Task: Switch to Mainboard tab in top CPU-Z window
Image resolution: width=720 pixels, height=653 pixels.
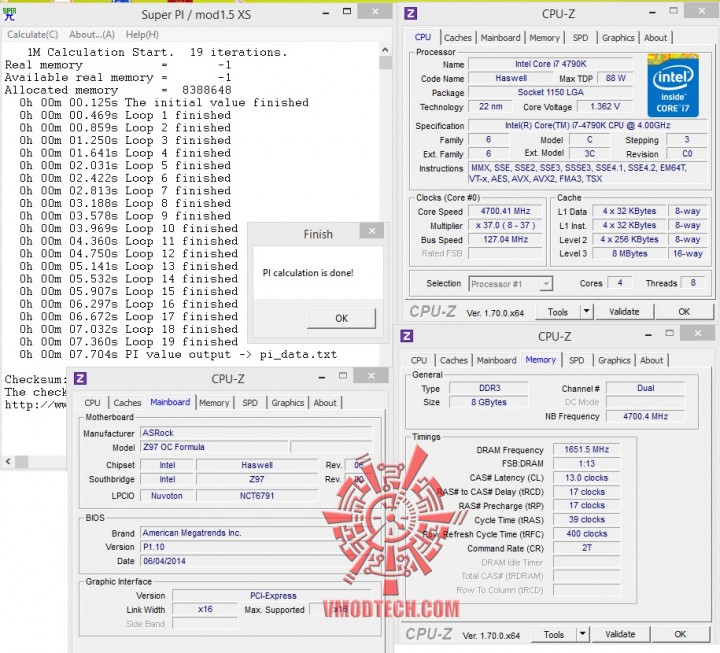Action: 500,38
